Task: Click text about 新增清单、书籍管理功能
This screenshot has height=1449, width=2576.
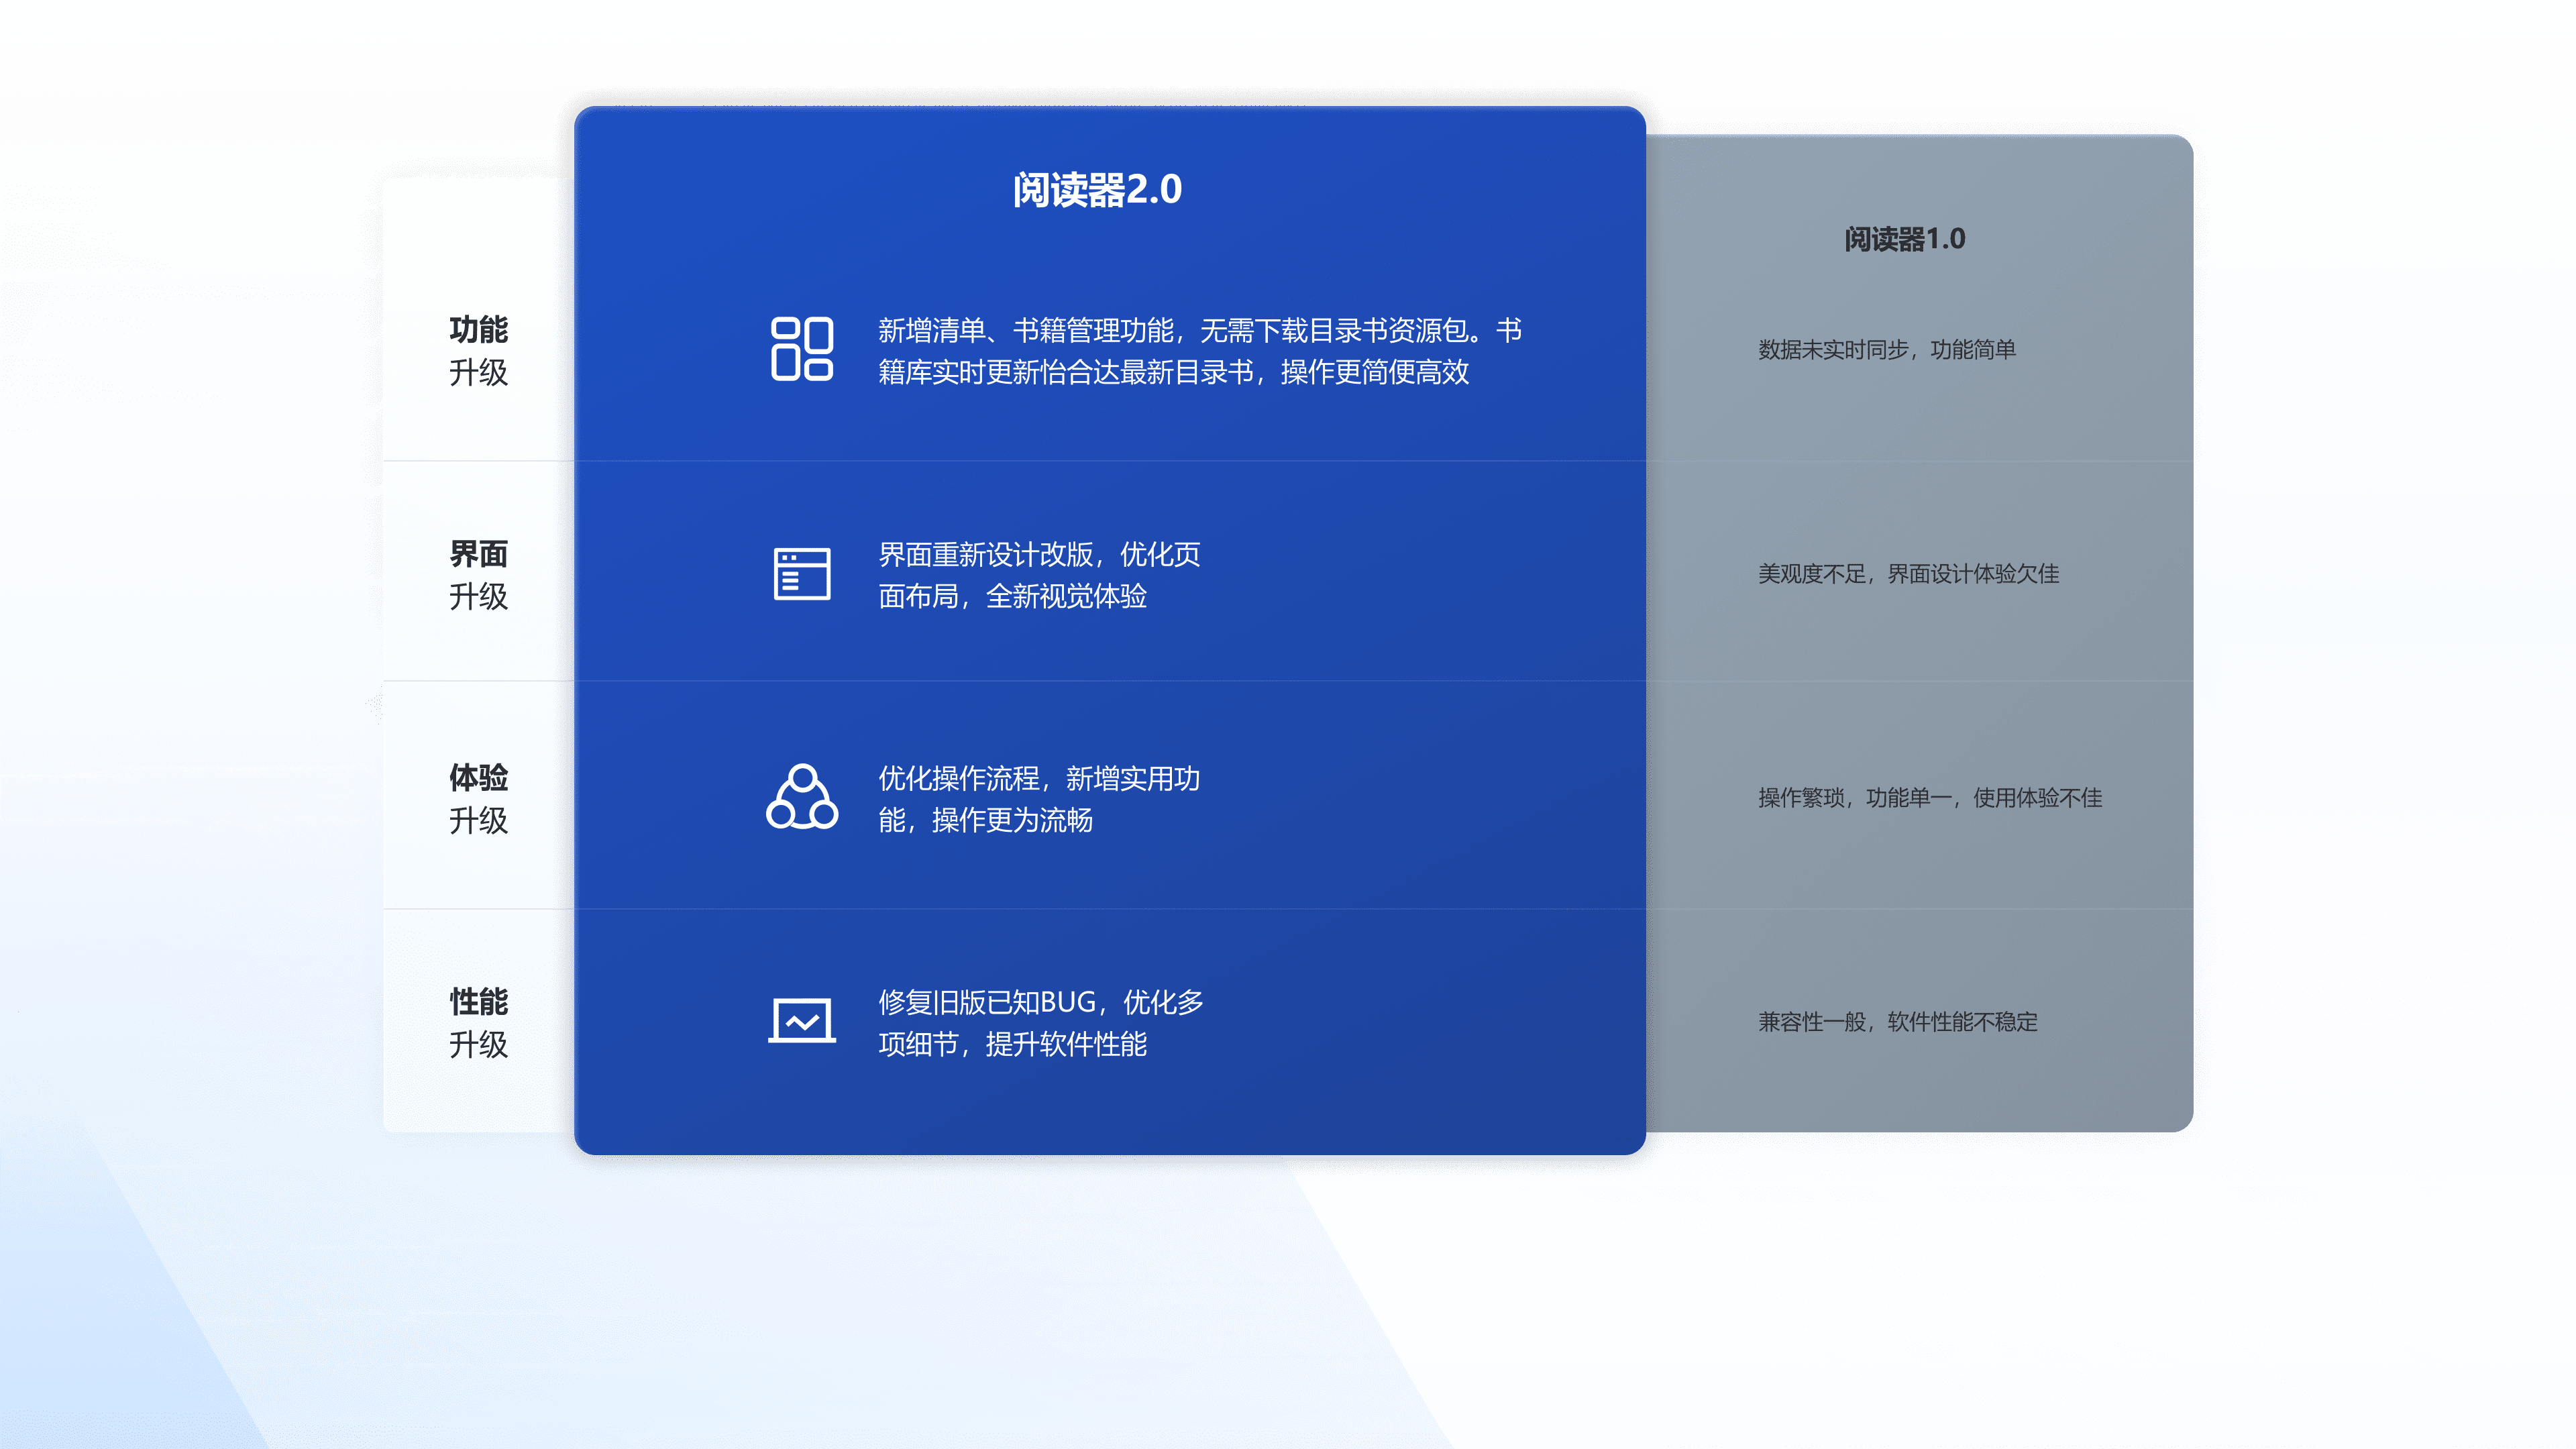Action: (1199, 330)
